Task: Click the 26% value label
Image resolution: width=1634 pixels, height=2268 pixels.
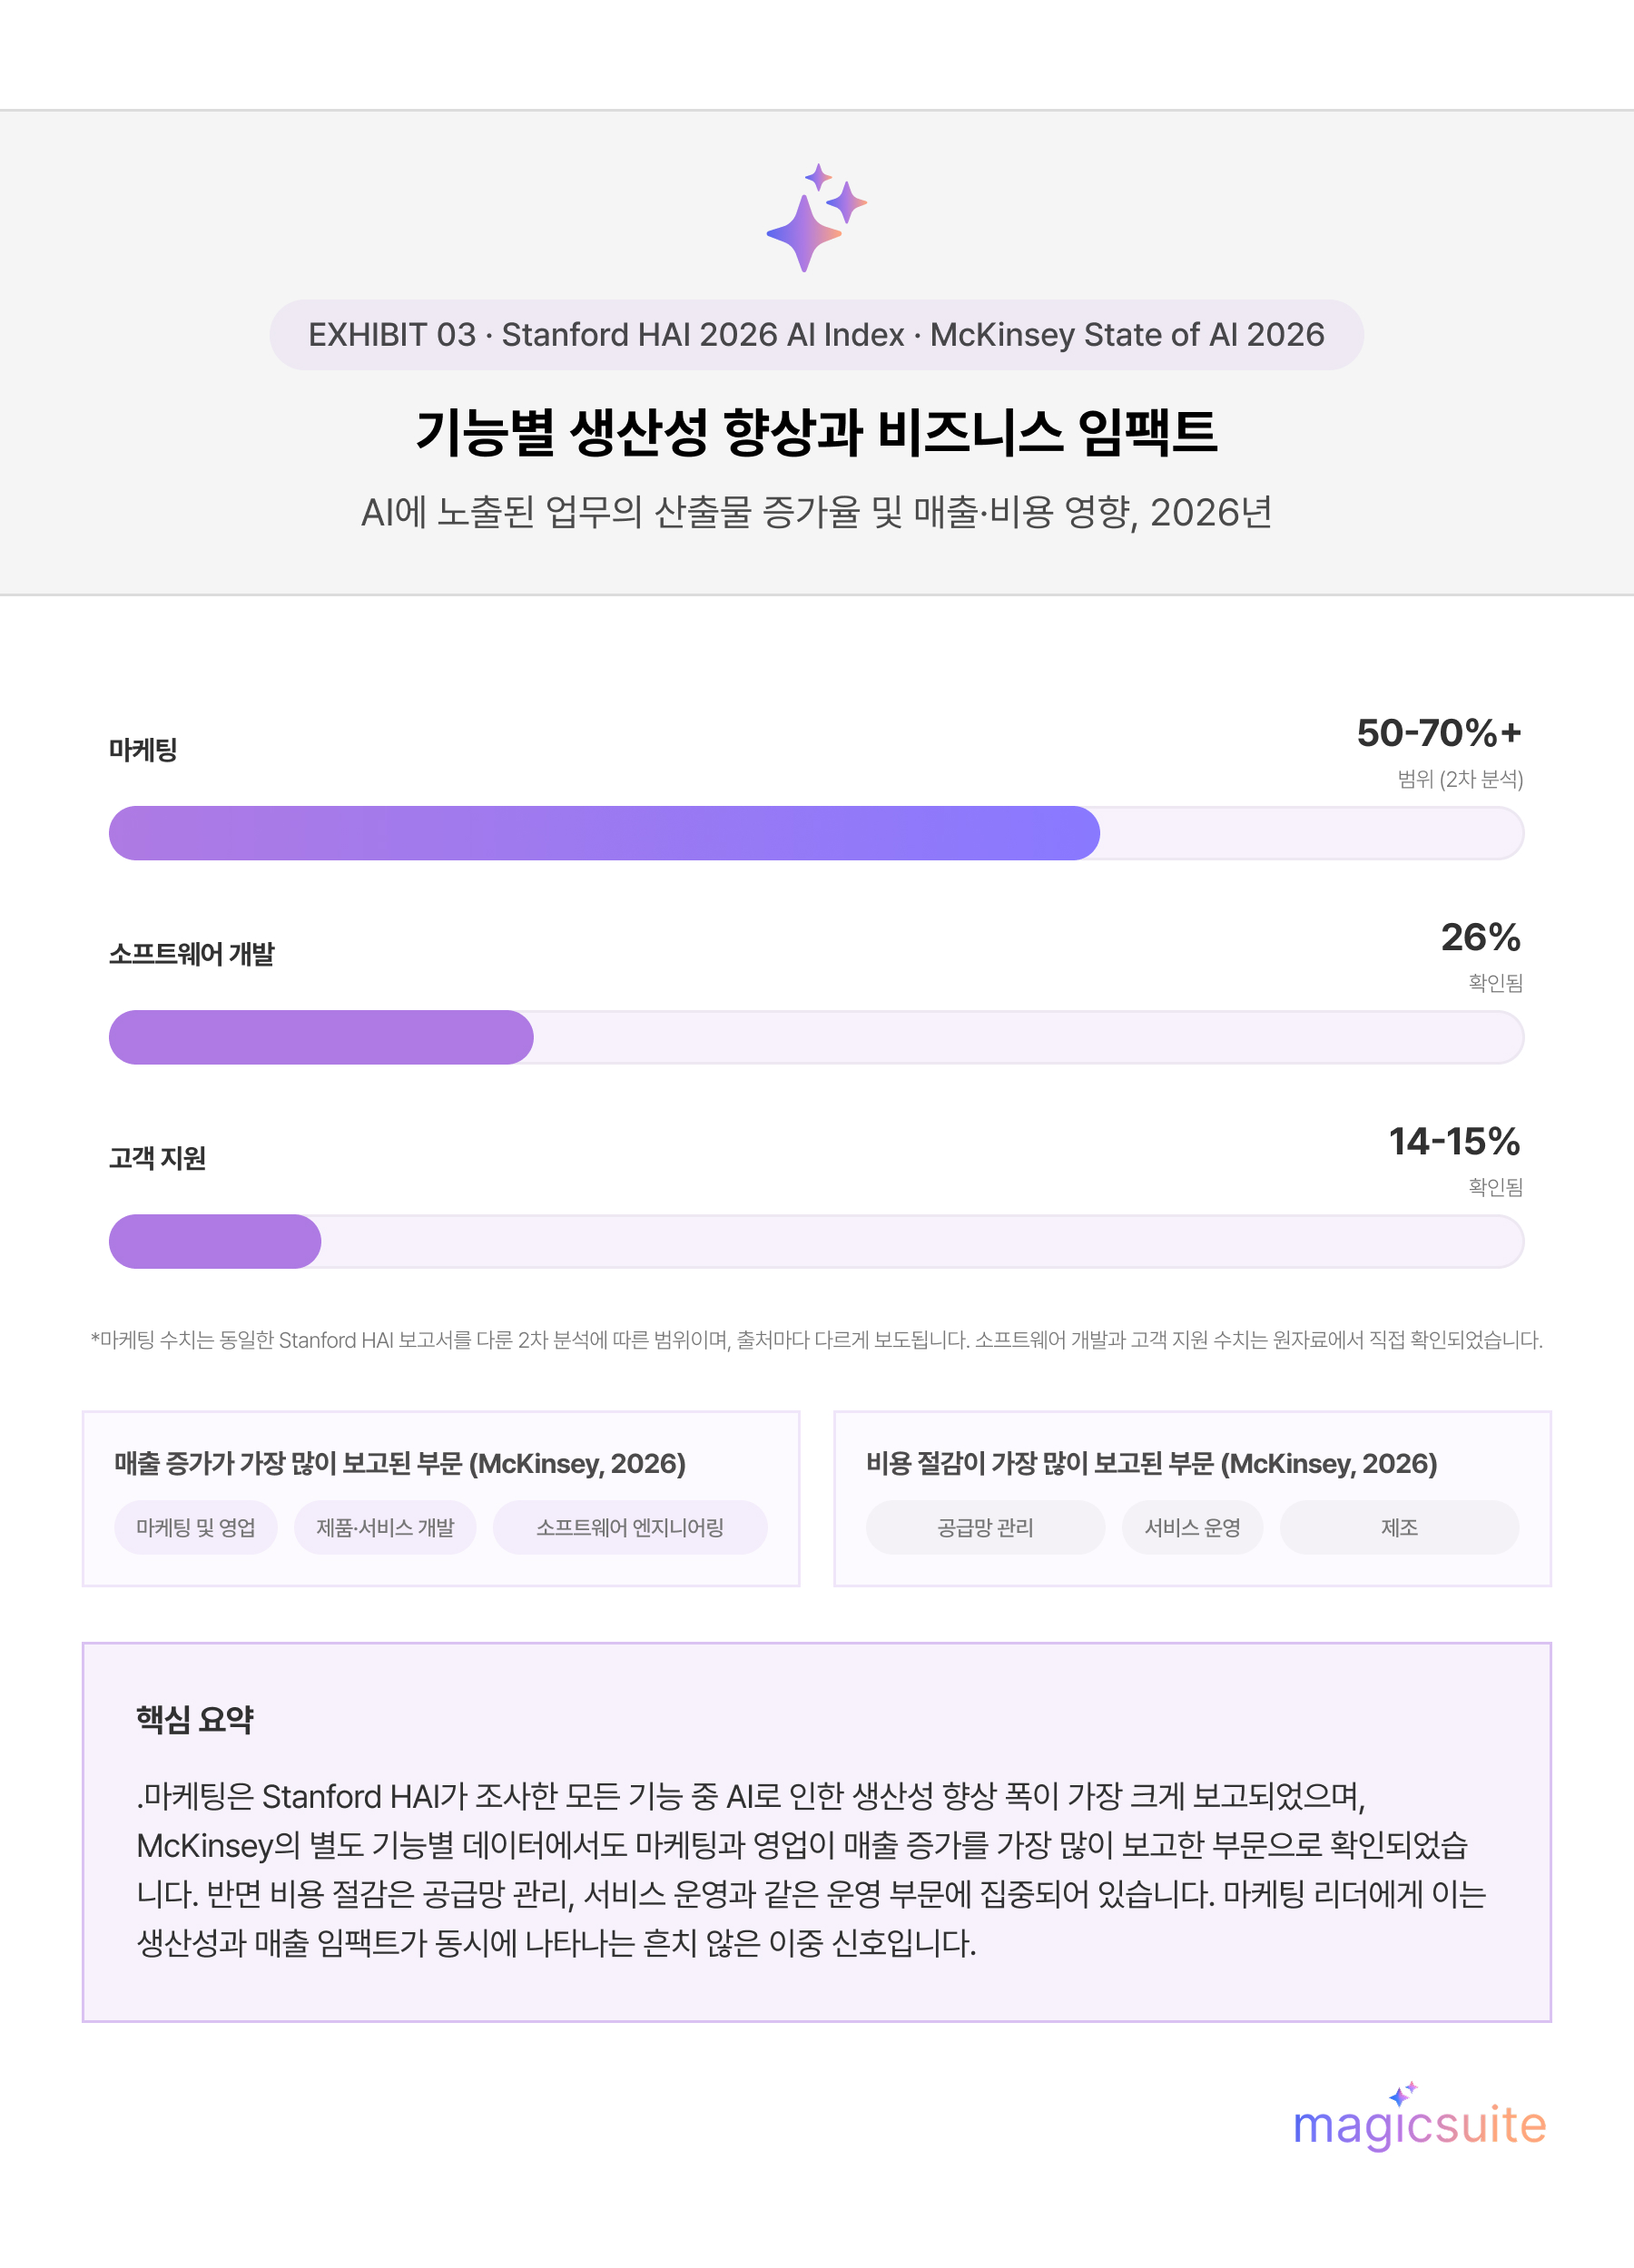Action: pyautogui.click(x=1481, y=937)
